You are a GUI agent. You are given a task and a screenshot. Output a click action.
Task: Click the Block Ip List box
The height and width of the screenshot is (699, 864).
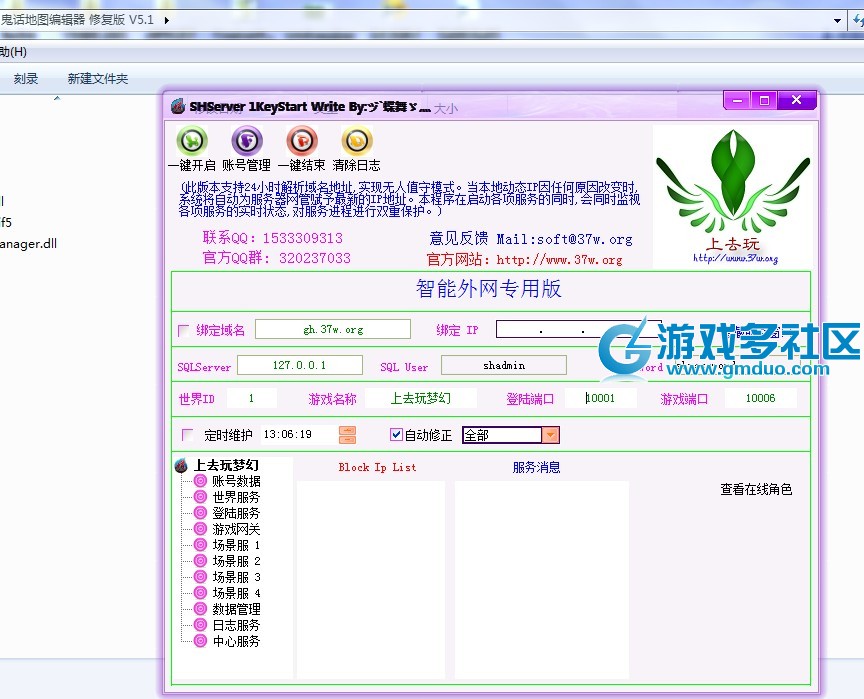371,579
